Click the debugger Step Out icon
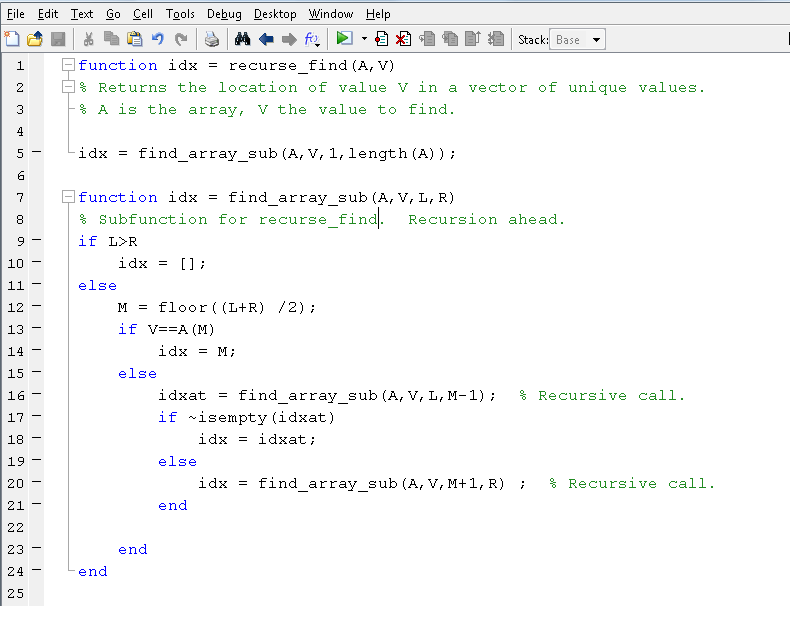 473,39
